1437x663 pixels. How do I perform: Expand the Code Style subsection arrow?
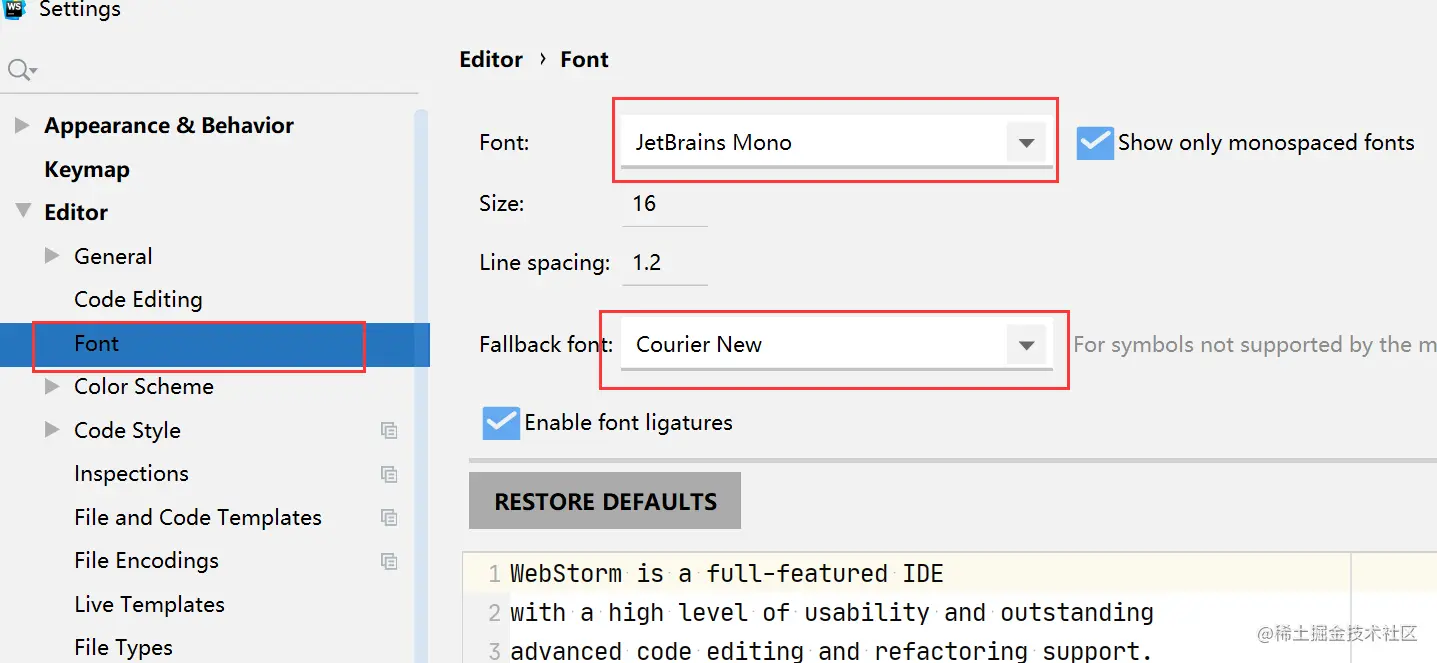(x=52, y=430)
